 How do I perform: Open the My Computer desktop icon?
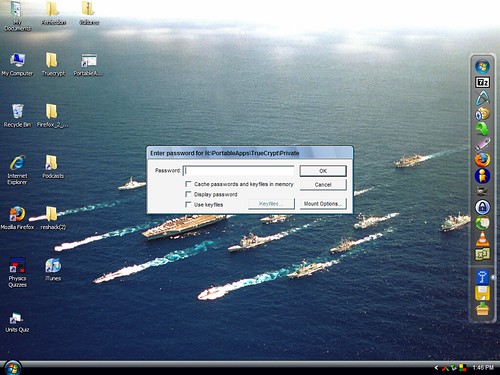click(x=17, y=64)
